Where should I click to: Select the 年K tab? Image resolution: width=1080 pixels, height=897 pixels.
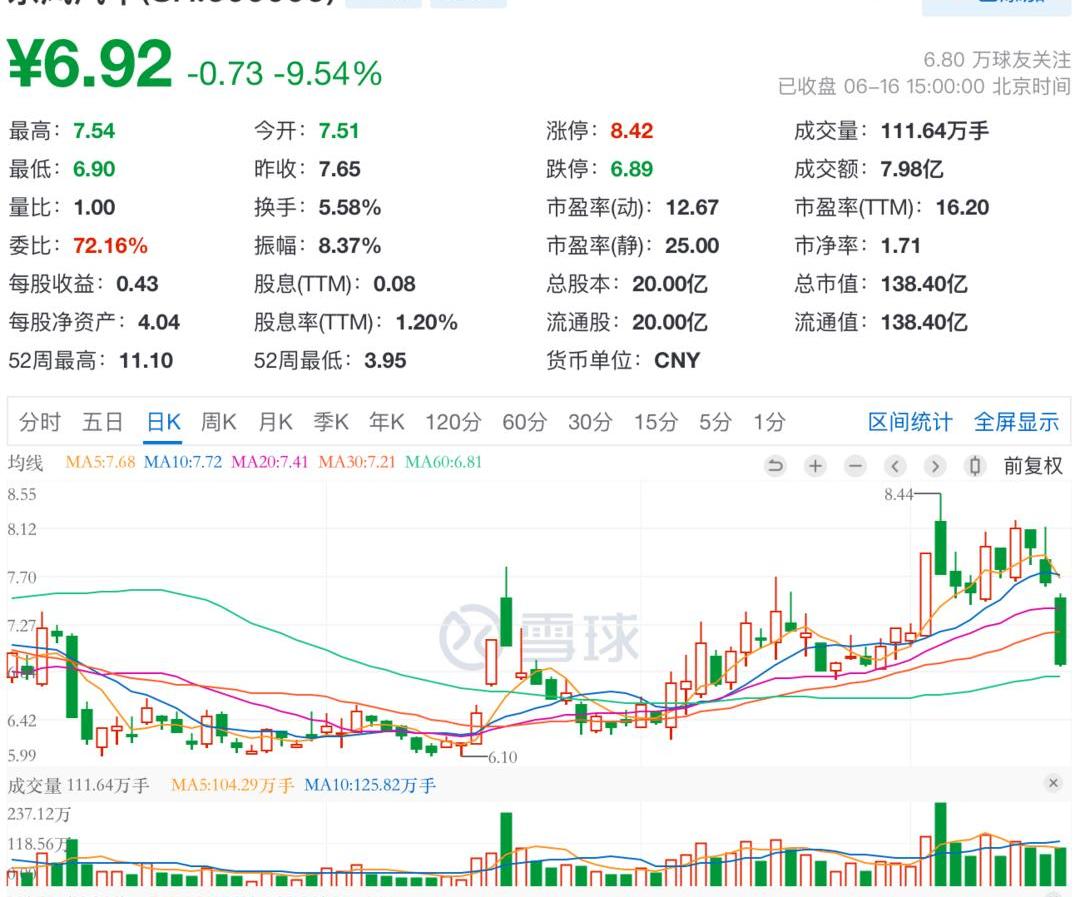point(386,422)
